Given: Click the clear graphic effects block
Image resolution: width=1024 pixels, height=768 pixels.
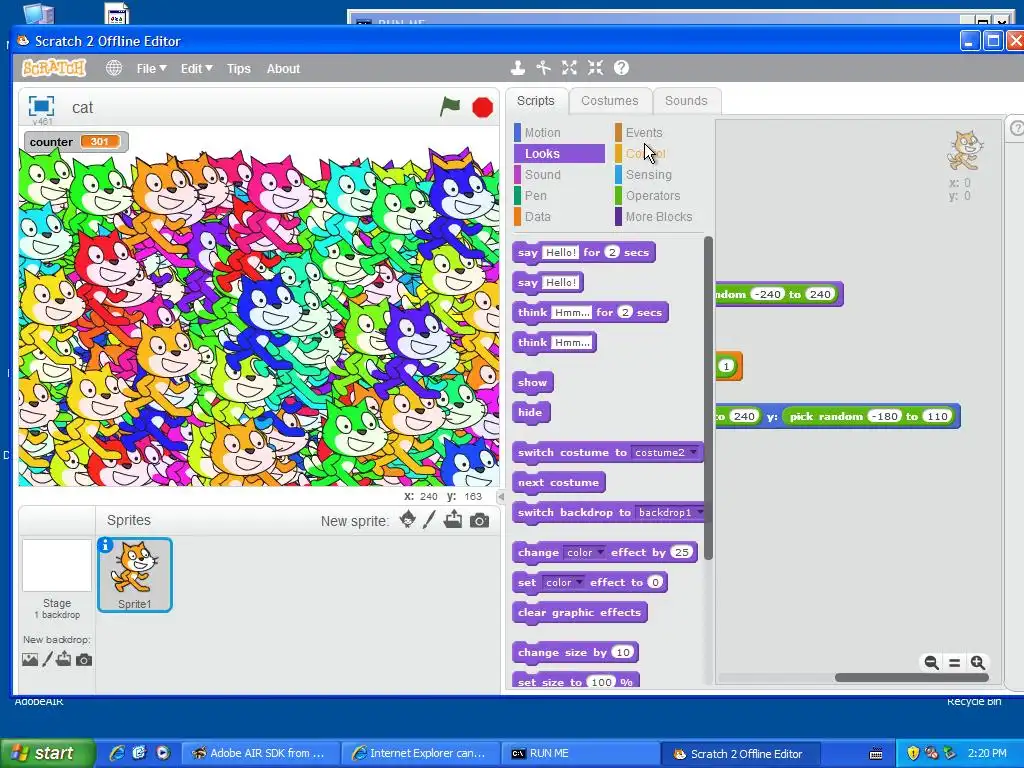Looking at the screenshot, I should tap(580, 613).
